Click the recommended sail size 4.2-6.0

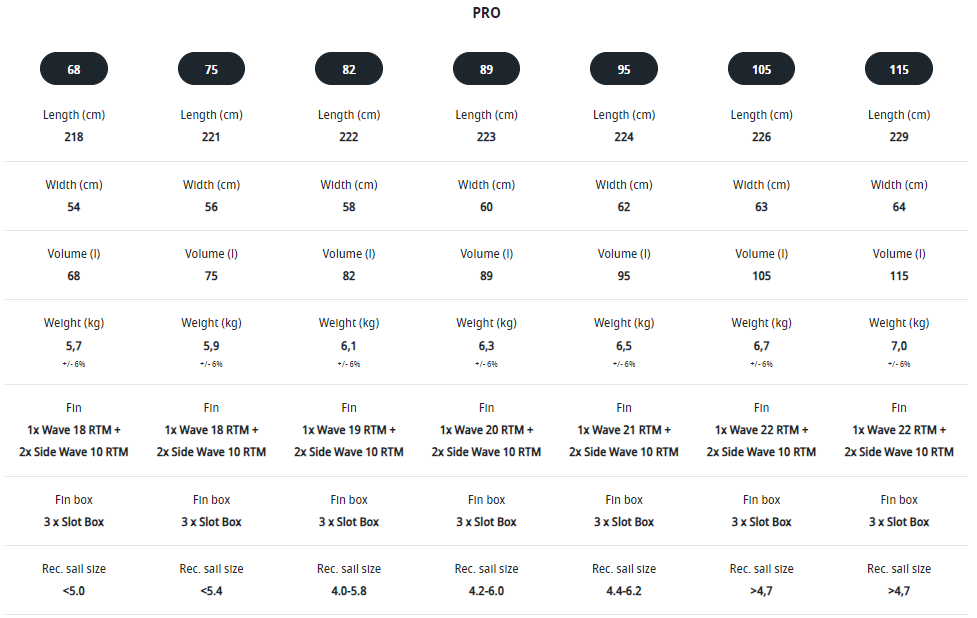click(x=486, y=591)
